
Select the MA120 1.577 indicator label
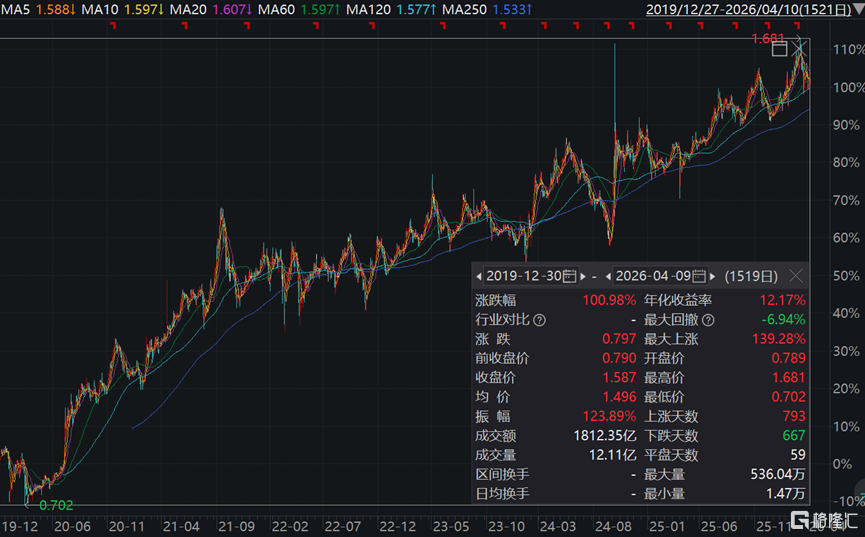click(x=391, y=9)
